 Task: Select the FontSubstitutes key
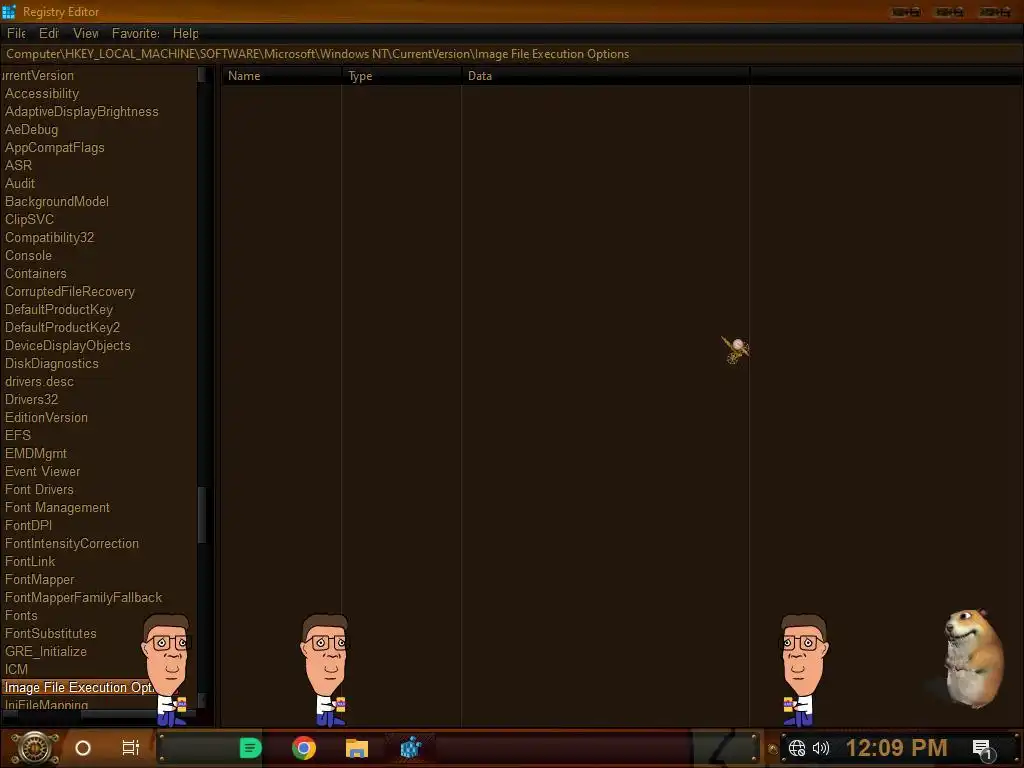[x=51, y=633]
